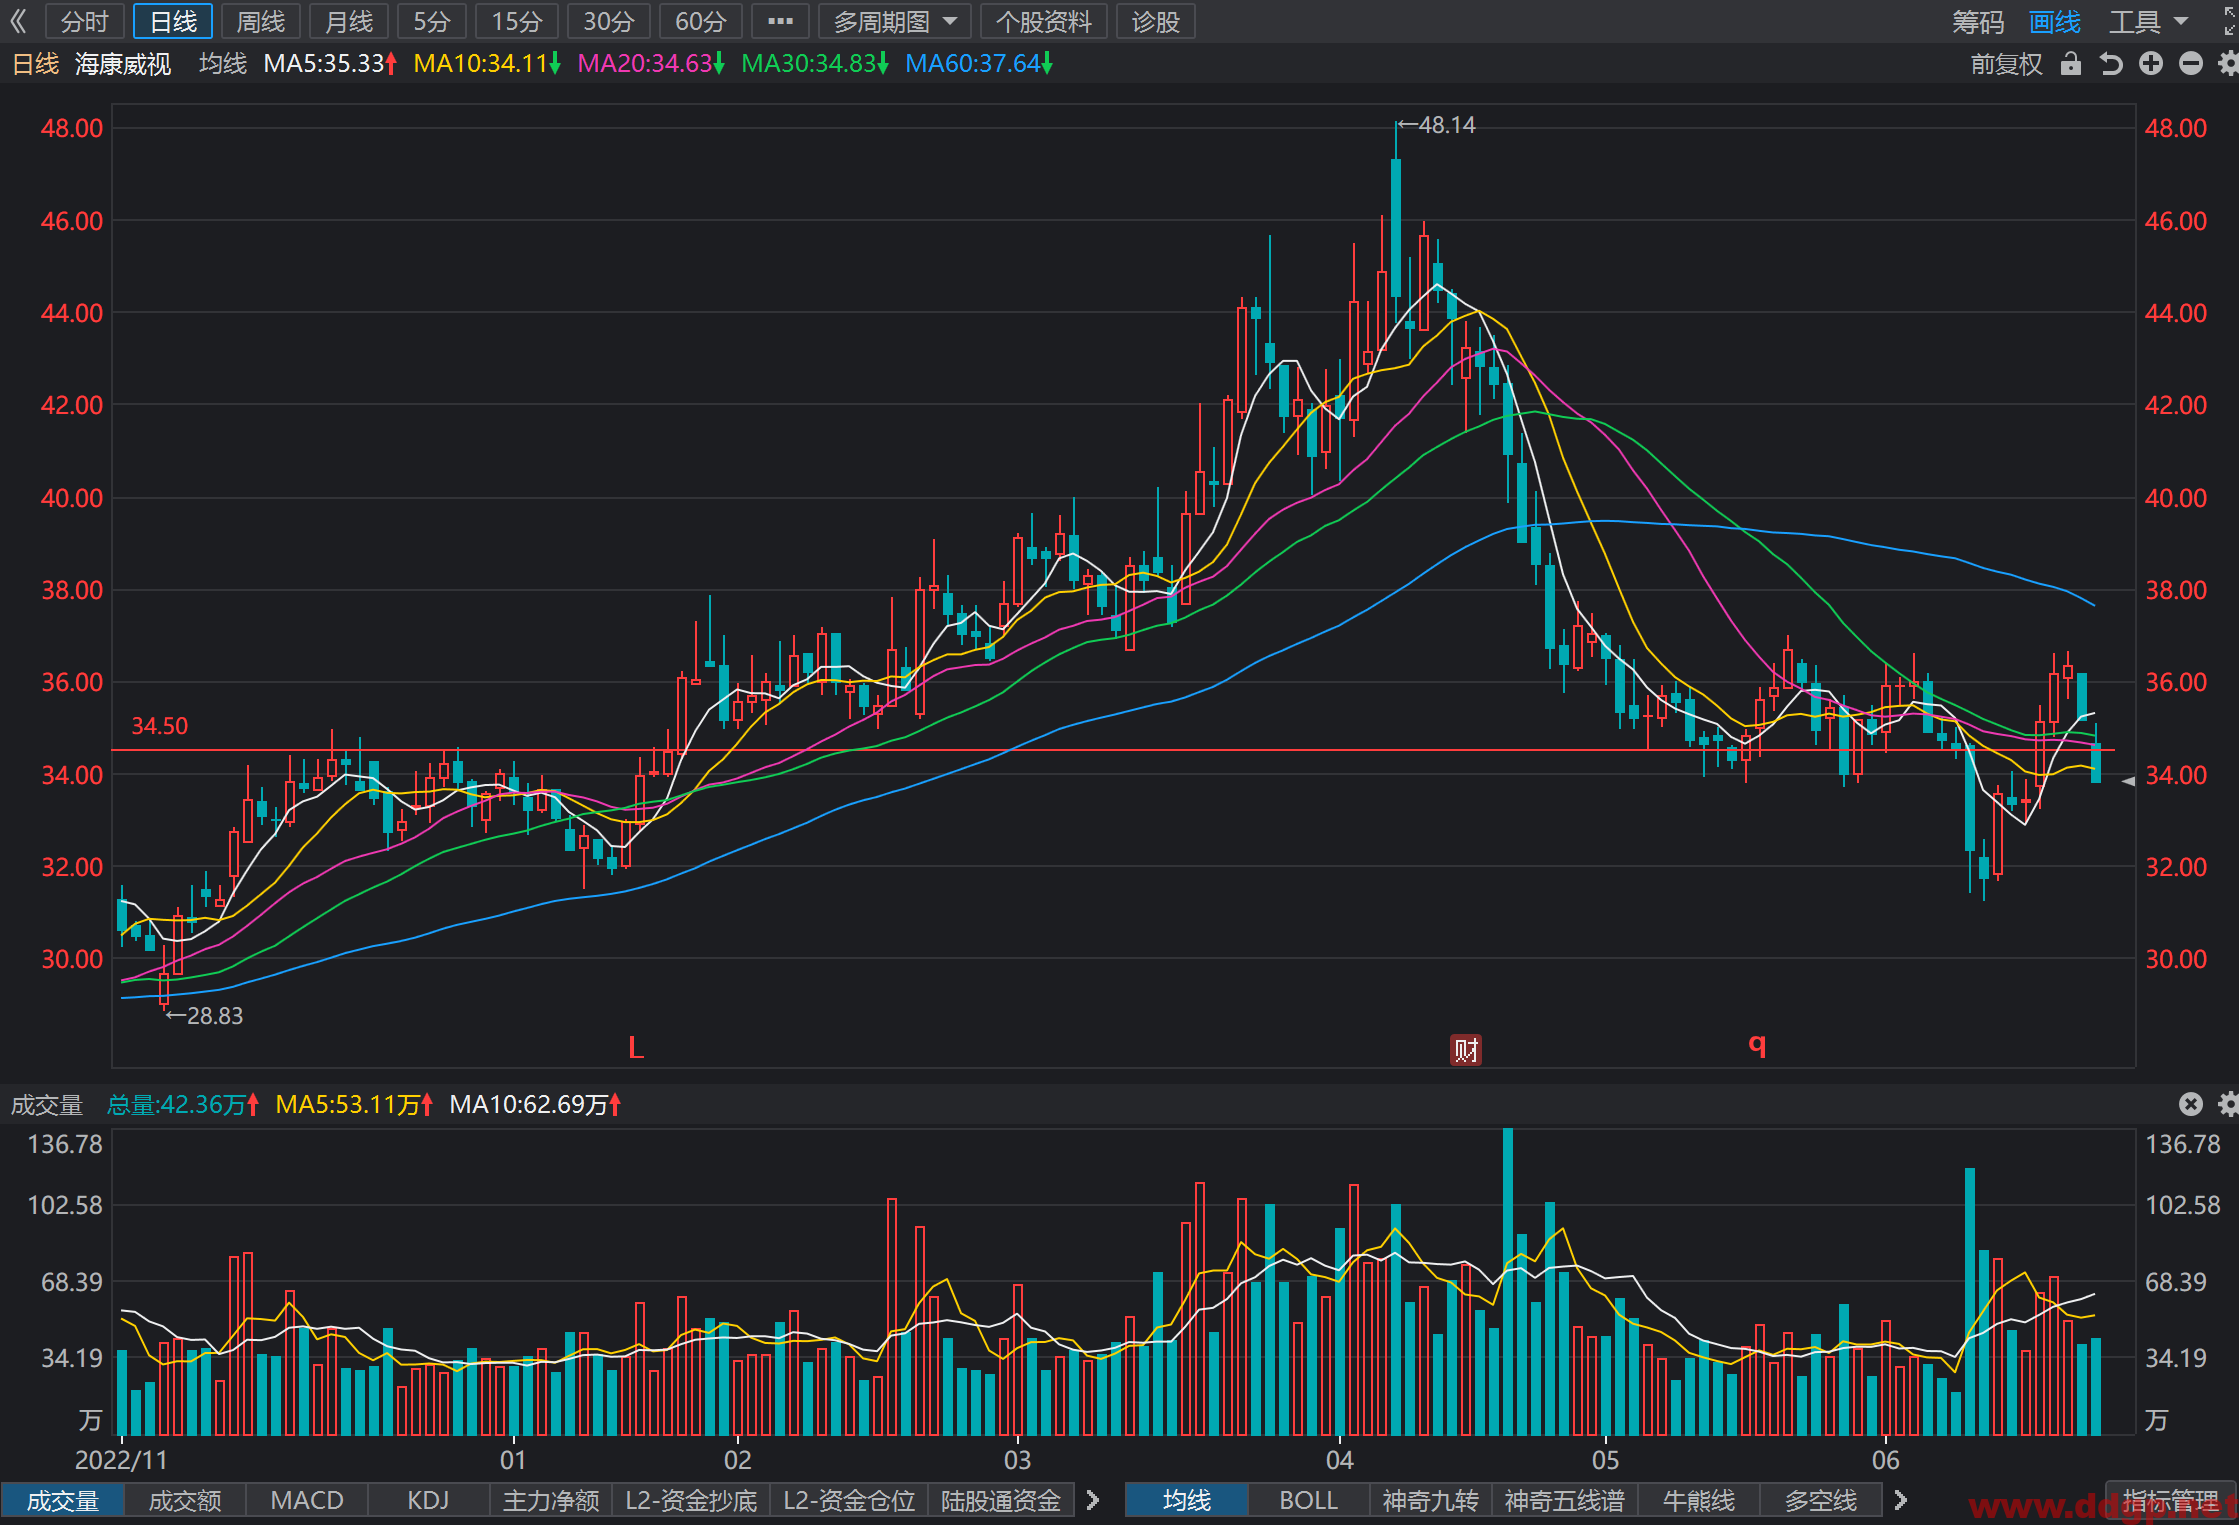Expand the 多周期图 dropdown
The width and height of the screenshot is (2239, 1525).
click(x=895, y=21)
